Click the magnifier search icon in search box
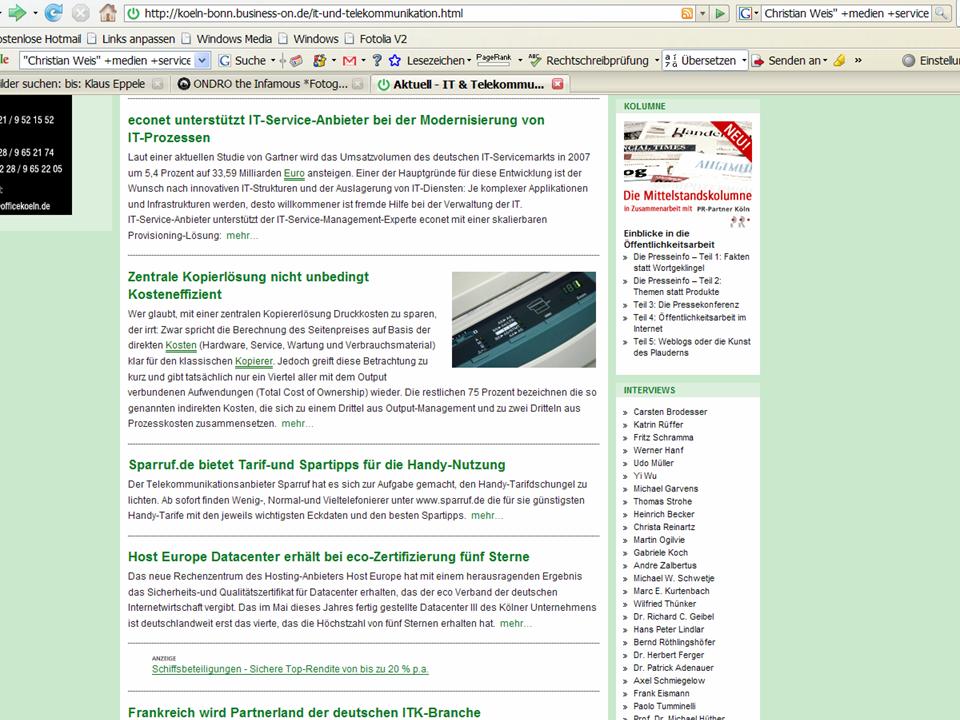This screenshot has width=960, height=720. click(x=941, y=13)
